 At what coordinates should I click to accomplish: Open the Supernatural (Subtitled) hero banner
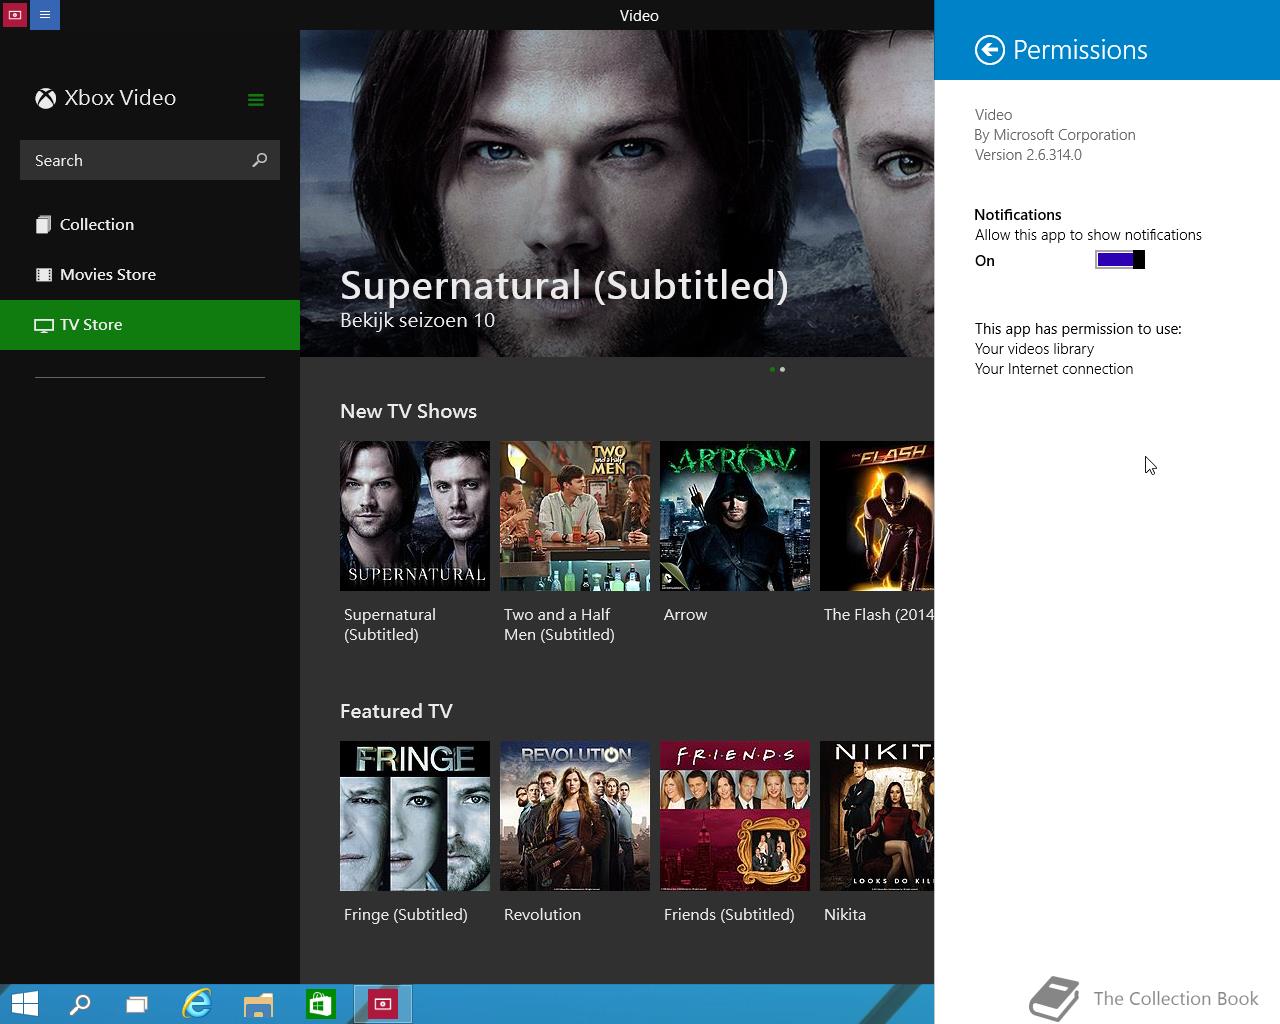pos(617,193)
